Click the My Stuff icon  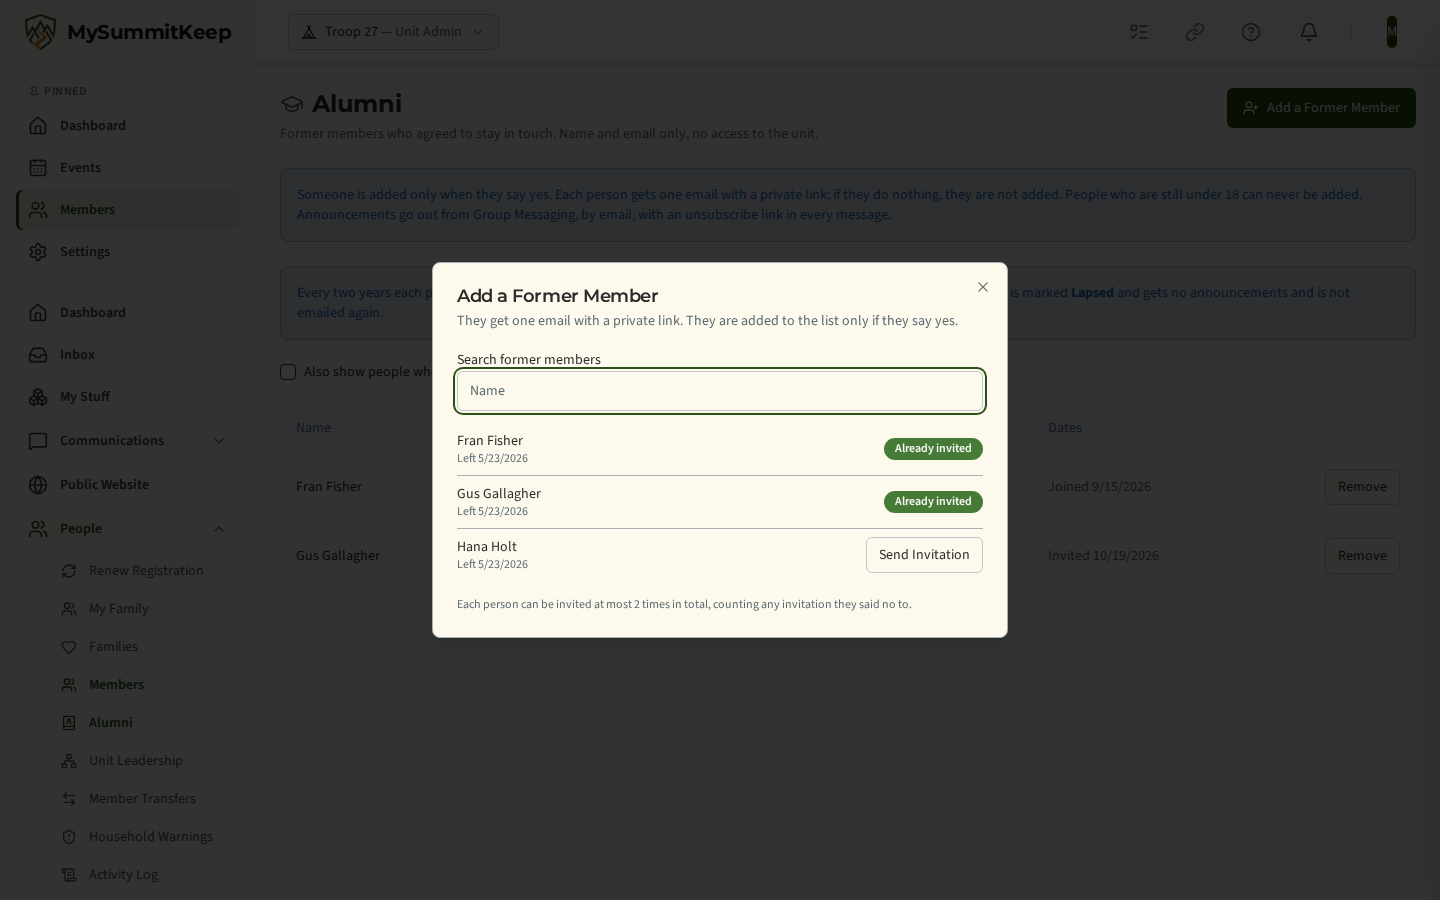point(38,397)
